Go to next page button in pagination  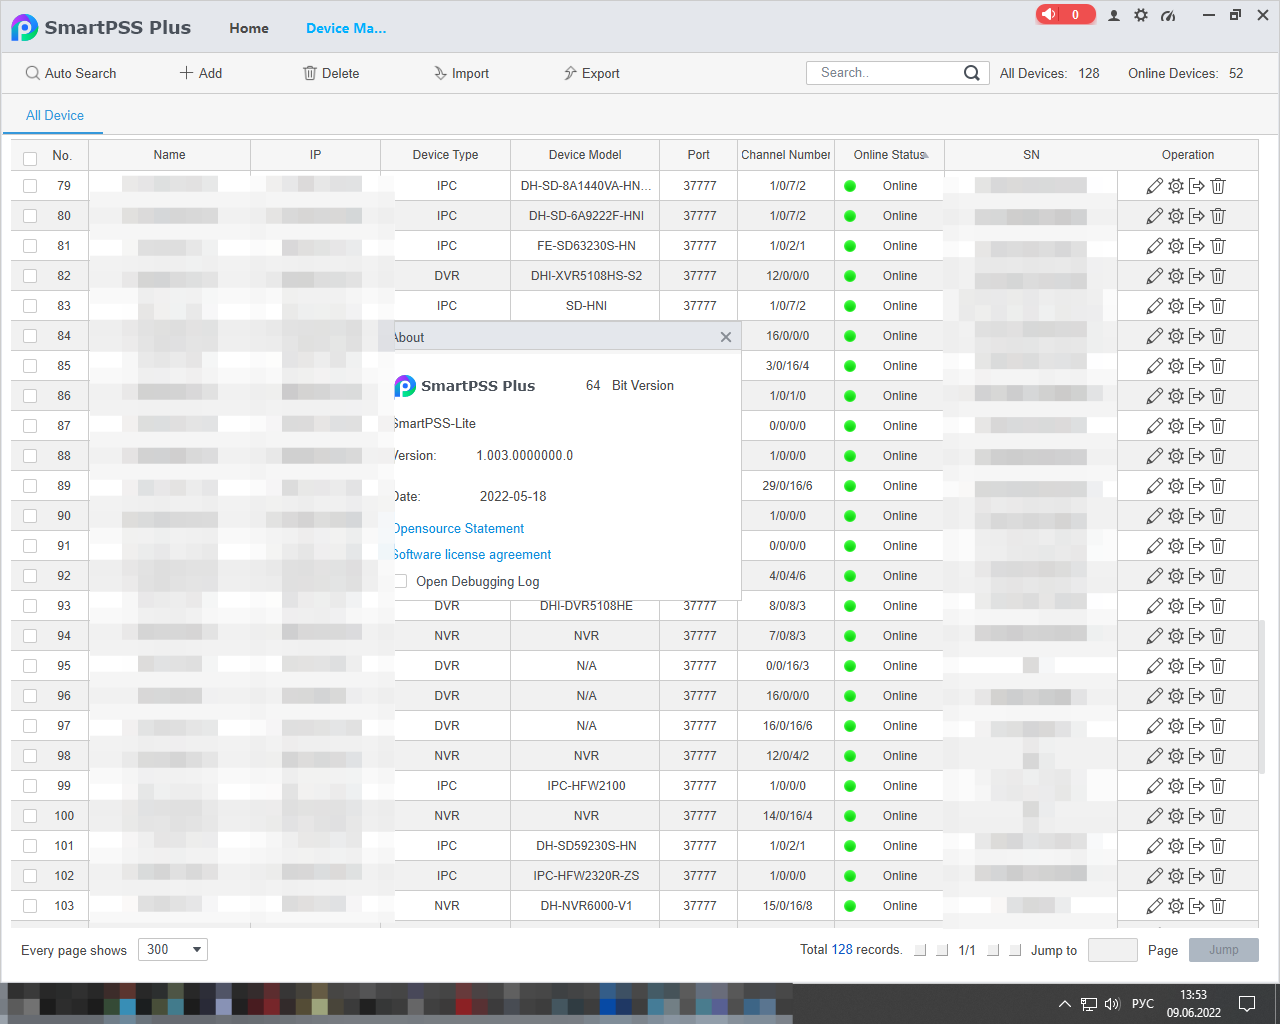point(993,950)
